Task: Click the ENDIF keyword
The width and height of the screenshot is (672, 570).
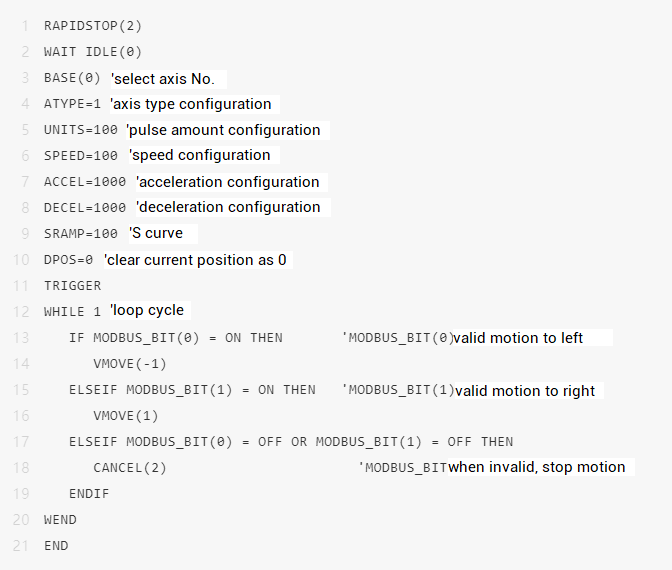Action: [x=89, y=494]
